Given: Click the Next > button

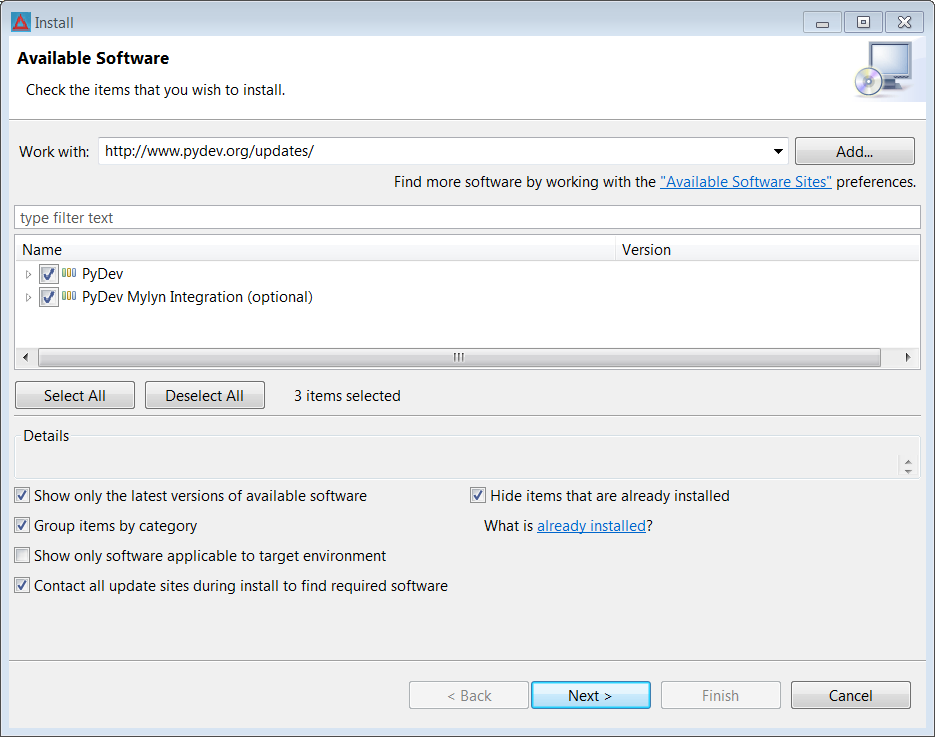Looking at the screenshot, I should click(x=590, y=695).
